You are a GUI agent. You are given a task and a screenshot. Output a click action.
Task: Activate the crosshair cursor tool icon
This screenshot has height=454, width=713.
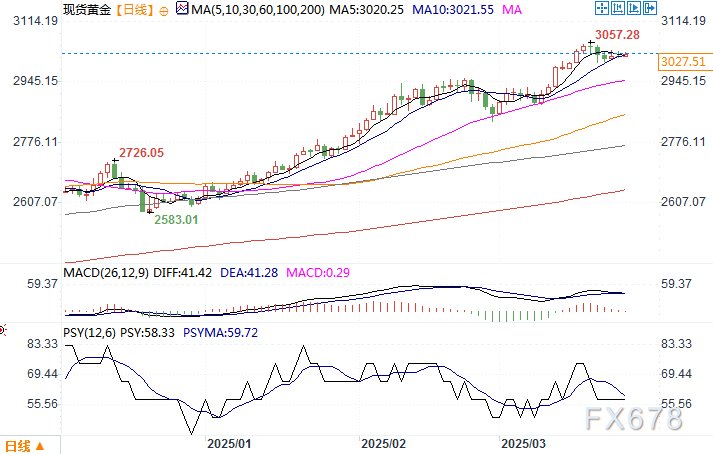(602, 8)
